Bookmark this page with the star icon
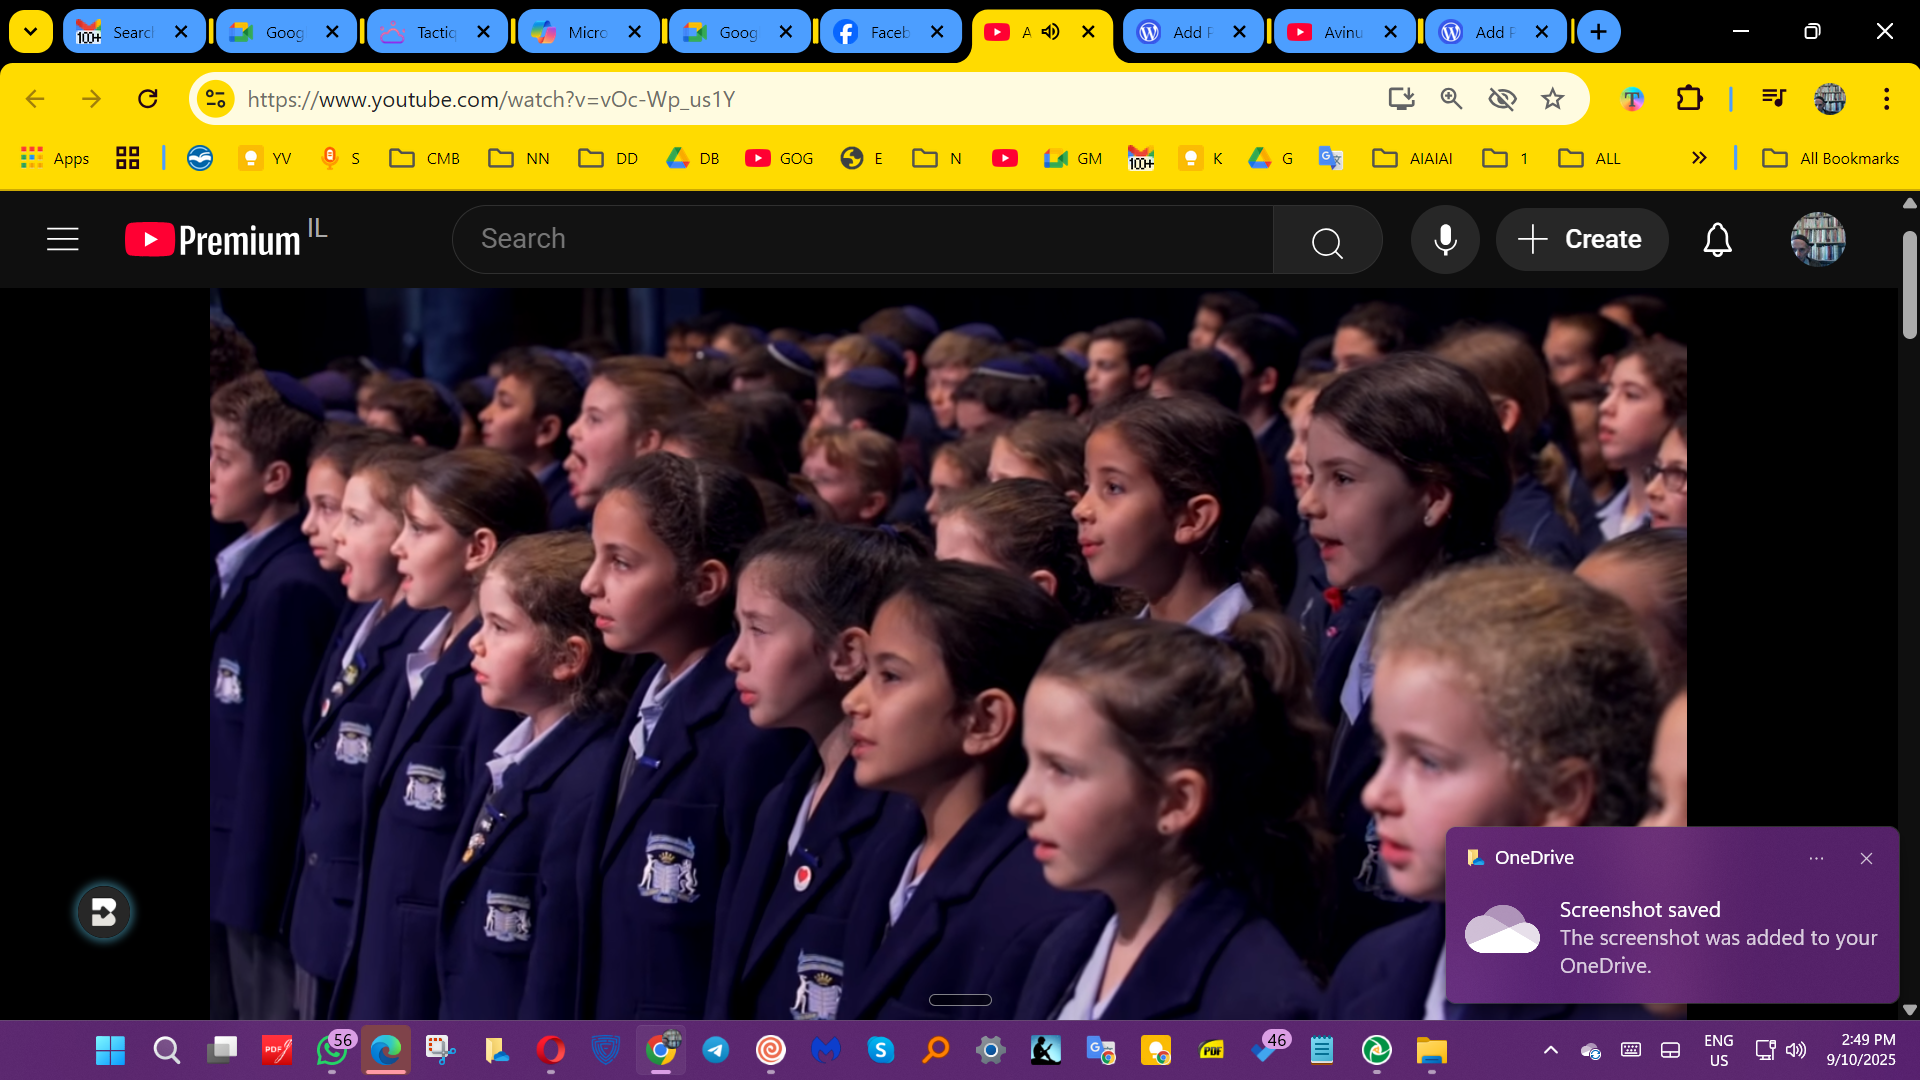 (1552, 99)
